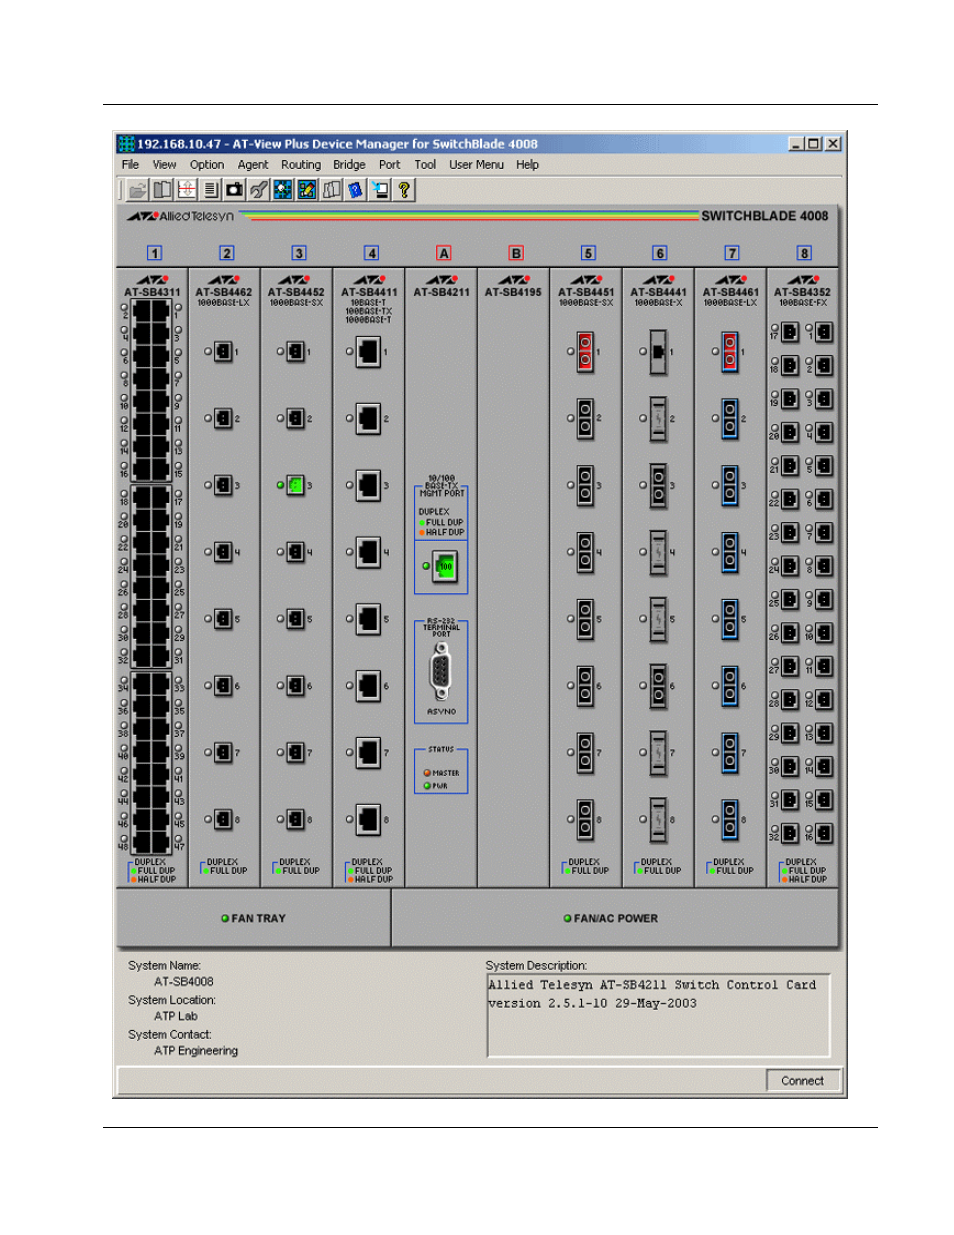The image size is (954, 1235).
Task: Click the blue grid with white dot icon
Action: pyautogui.click(x=283, y=189)
